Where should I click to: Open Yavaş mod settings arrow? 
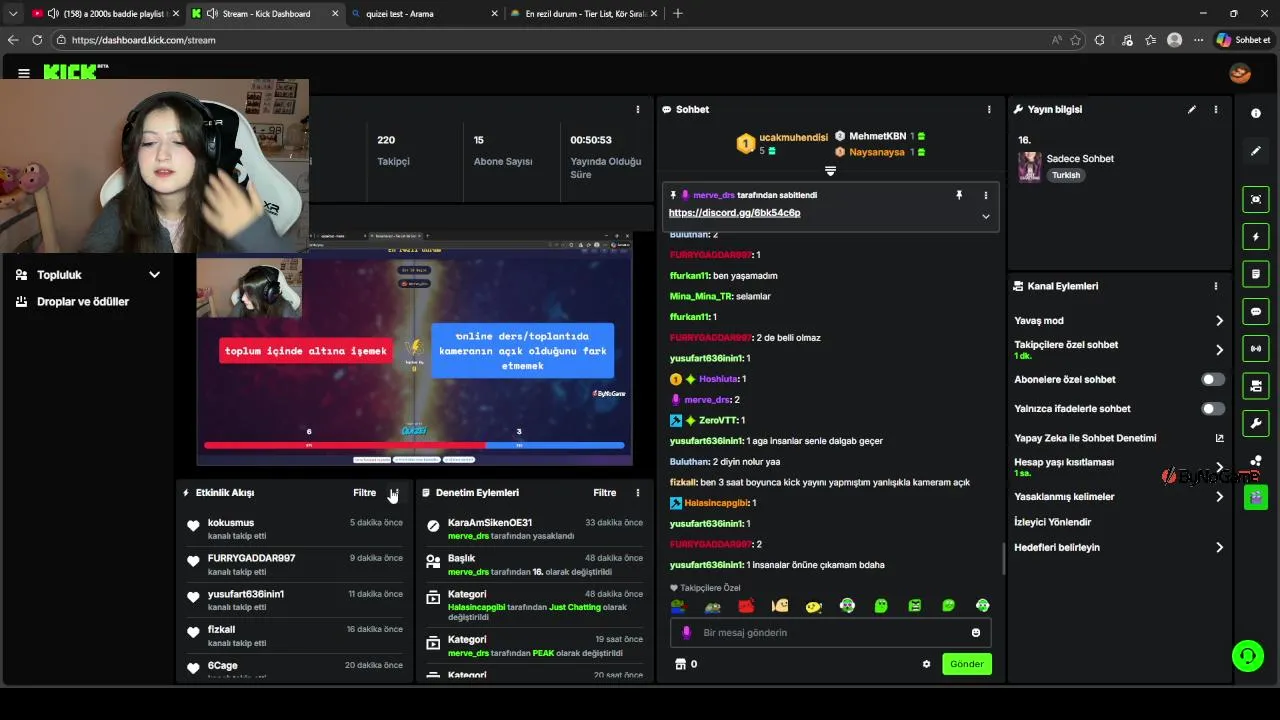click(1219, 321)
